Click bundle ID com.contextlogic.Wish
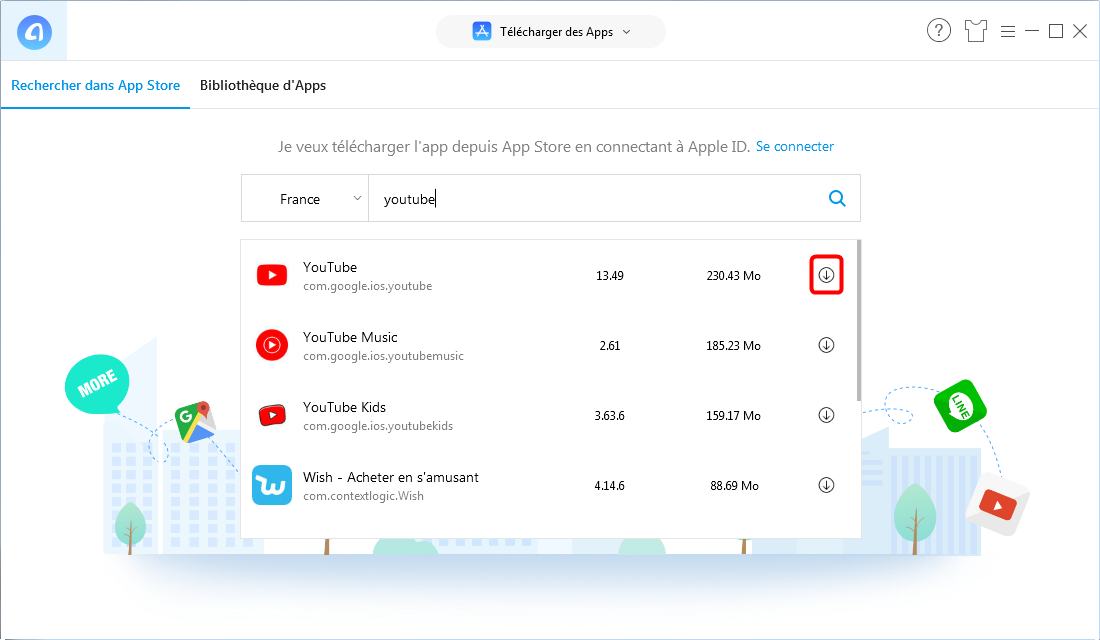 pos(363,496)
